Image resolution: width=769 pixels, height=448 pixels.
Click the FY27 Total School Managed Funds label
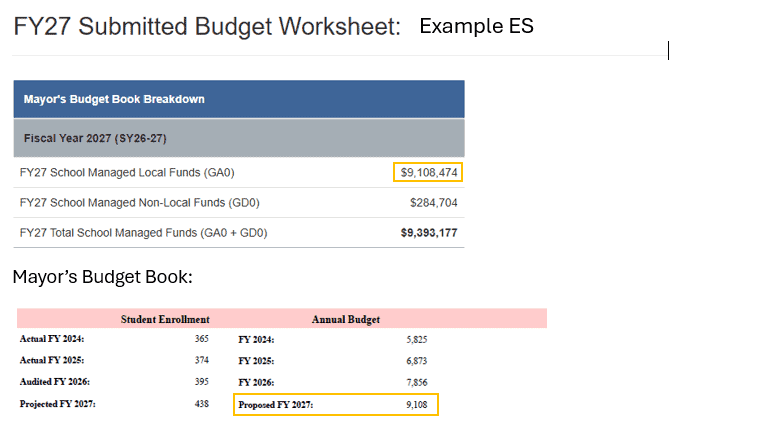pyautogui.click(x=143, y=233)
